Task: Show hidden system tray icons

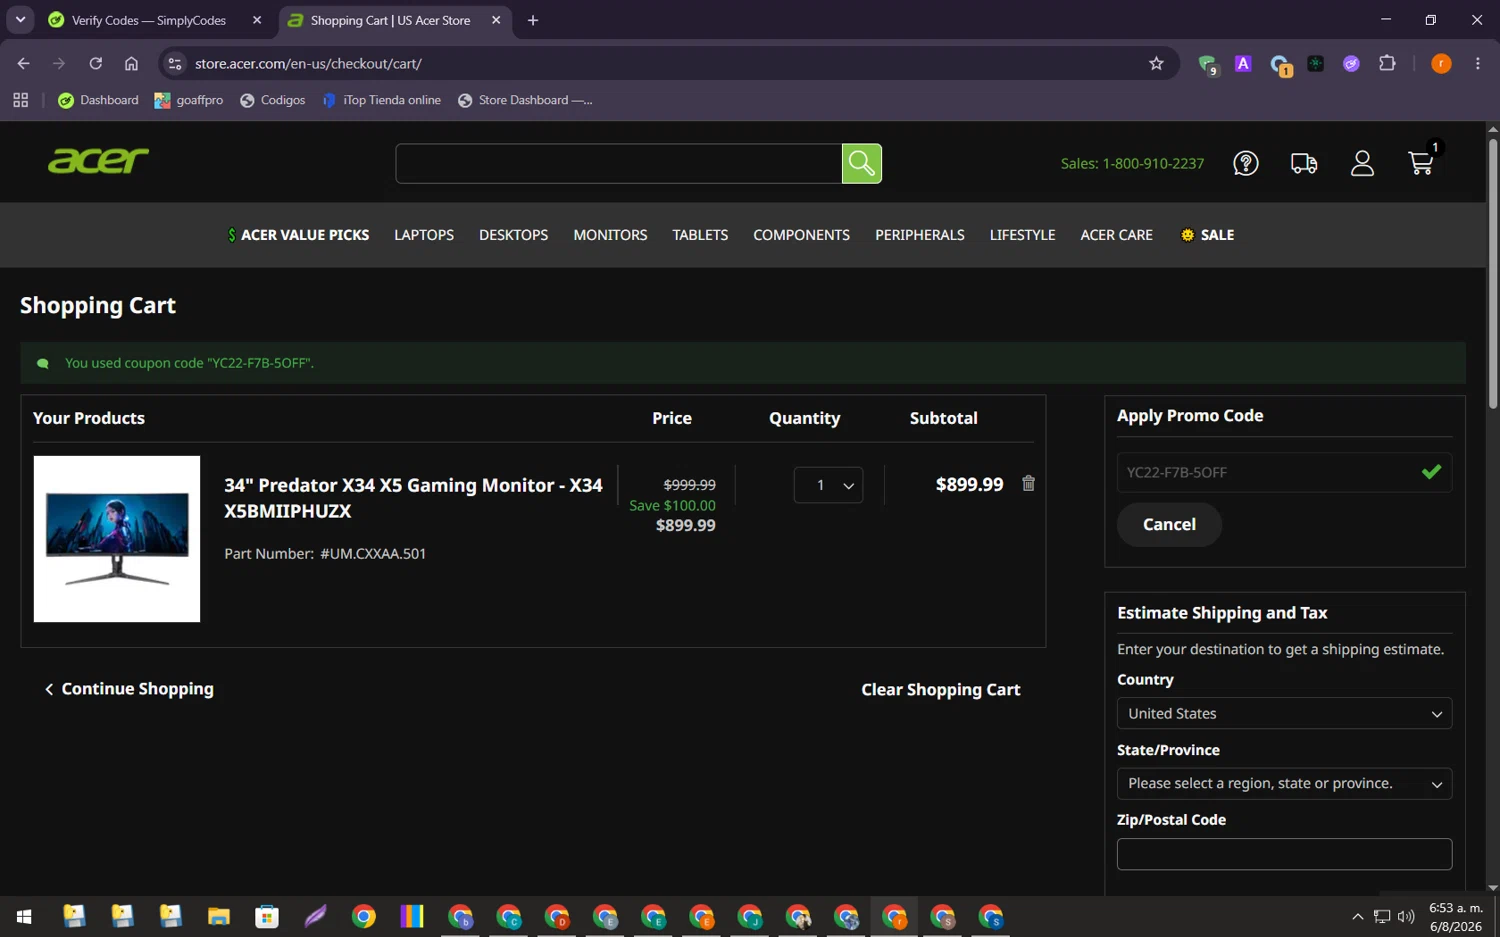Action: coord(1357,916)
